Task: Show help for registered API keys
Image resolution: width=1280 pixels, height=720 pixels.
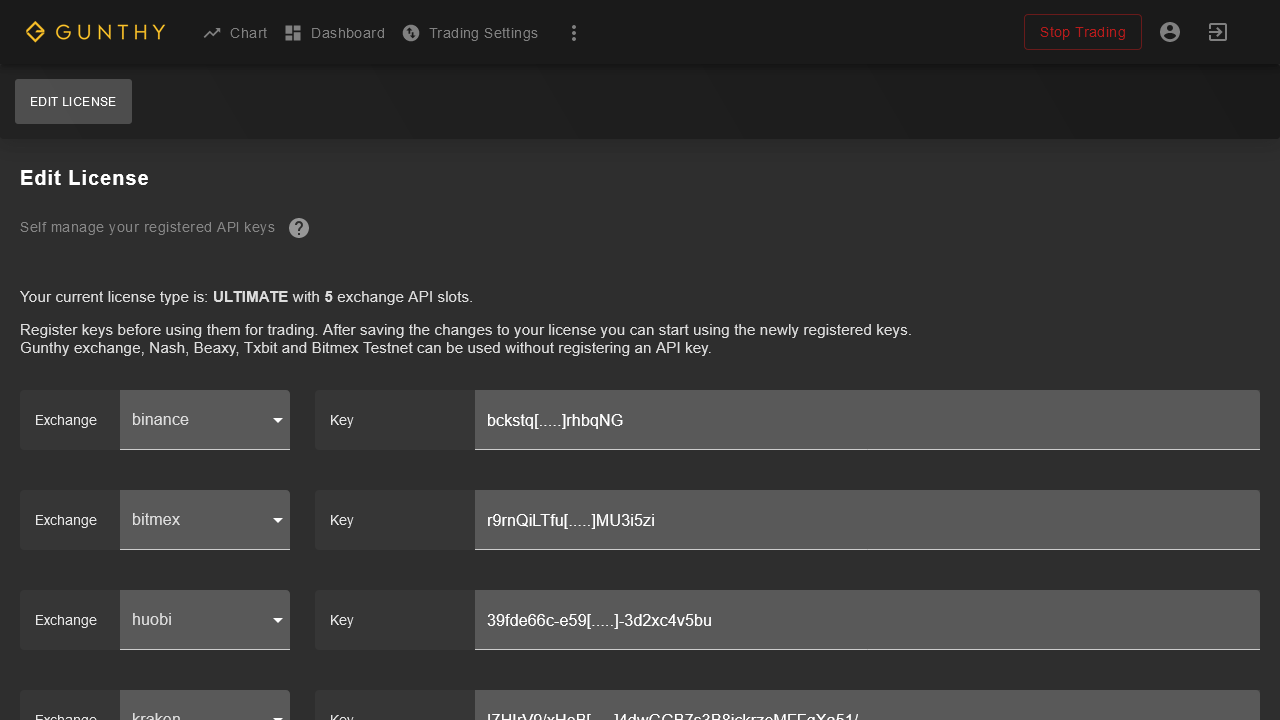Action: (x=299, y=228)
